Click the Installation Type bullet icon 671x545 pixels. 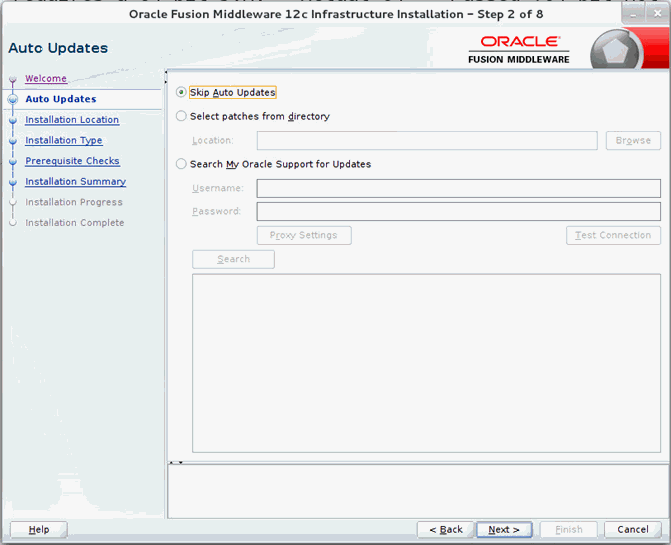click(13, 141)
